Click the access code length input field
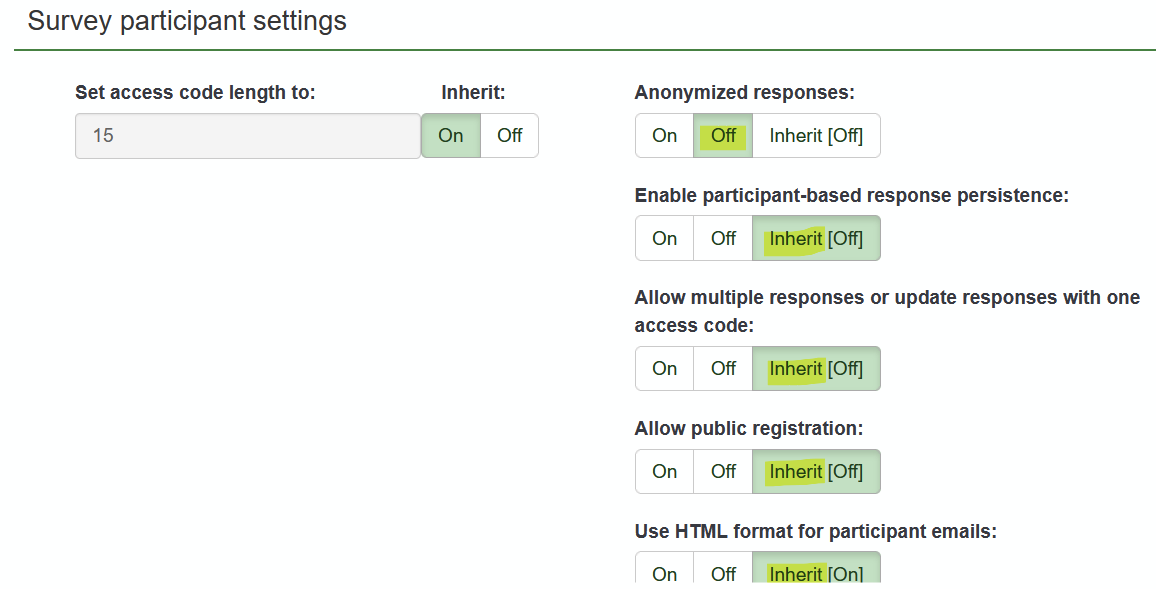Viewport: 1156px width, 589px height. coord(248,135)
